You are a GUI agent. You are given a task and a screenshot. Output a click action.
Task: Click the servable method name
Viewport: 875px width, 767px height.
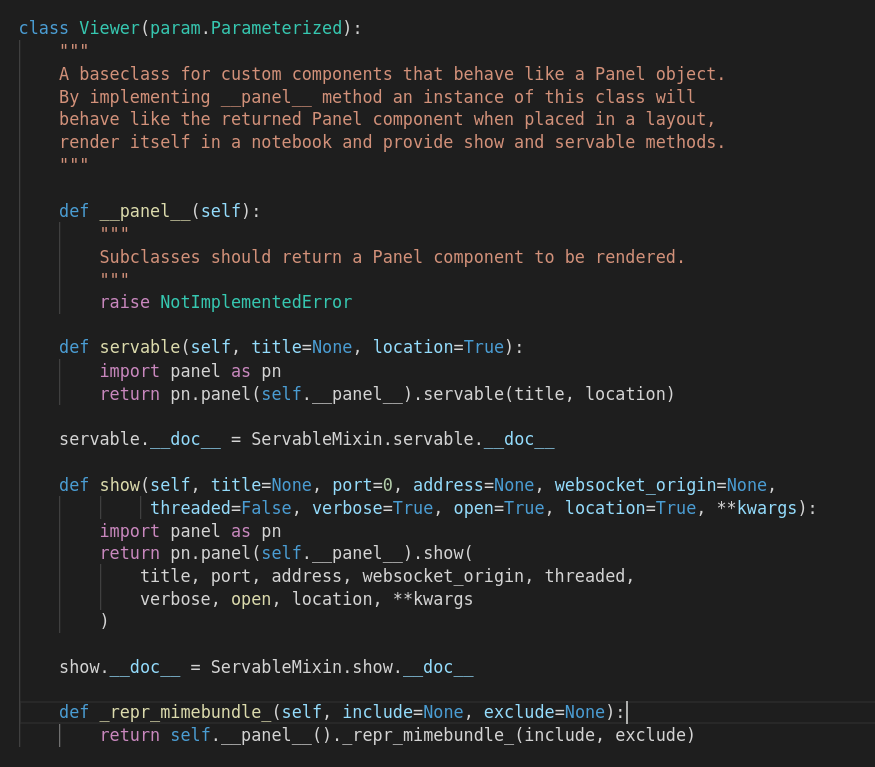coord(140,347)
